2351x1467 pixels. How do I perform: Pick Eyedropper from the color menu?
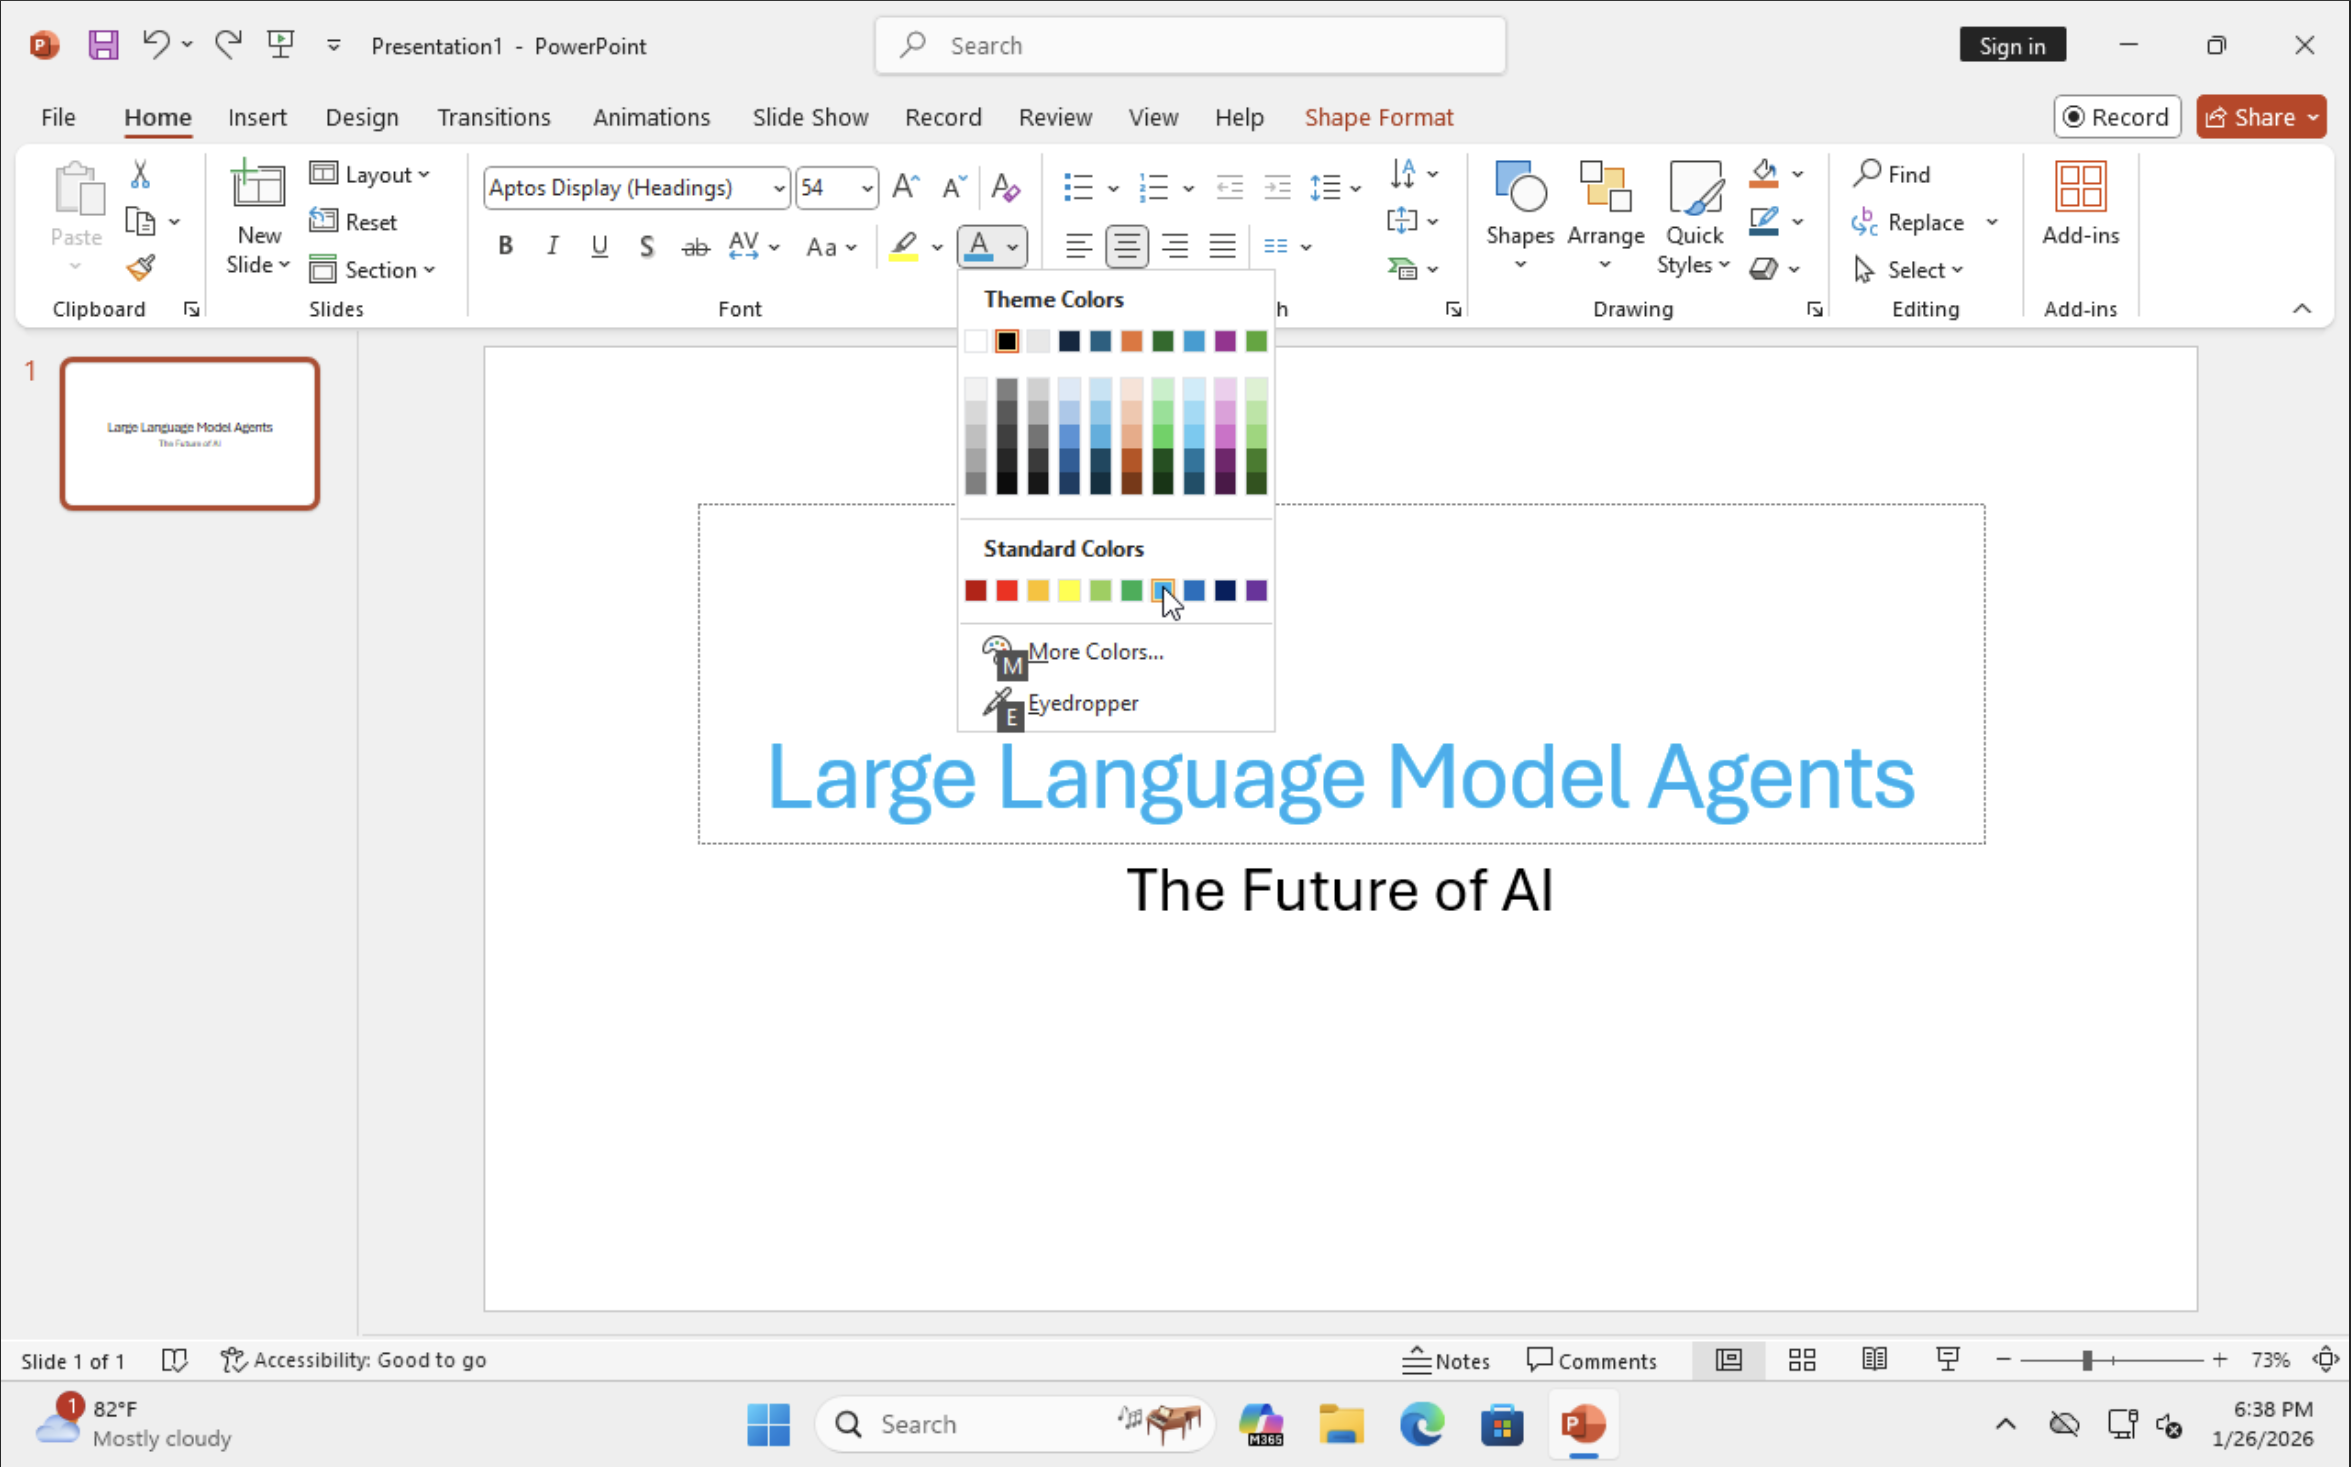1082,703
